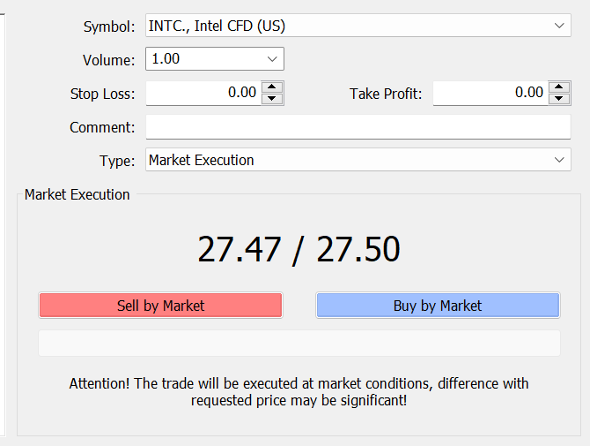This screenshot has width=591, height=447.
Task: Click the 27.47 bid price
Action: (x=239, y=249)
